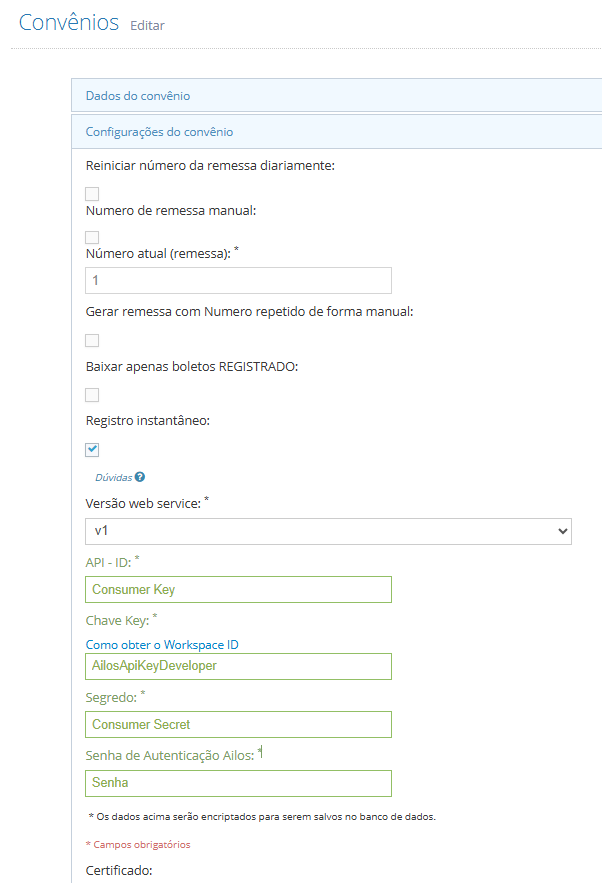Select the Chave Key AilosApiKeyDeveloper field
Viewport: 602px width, 883px height.
point(238,666)
